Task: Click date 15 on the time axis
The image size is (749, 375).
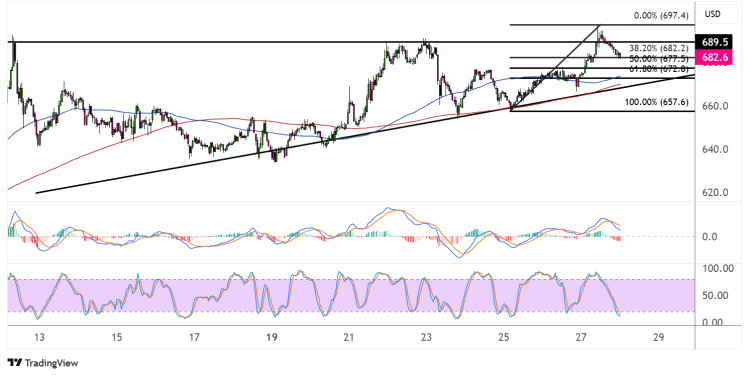Action: [117, 337]
